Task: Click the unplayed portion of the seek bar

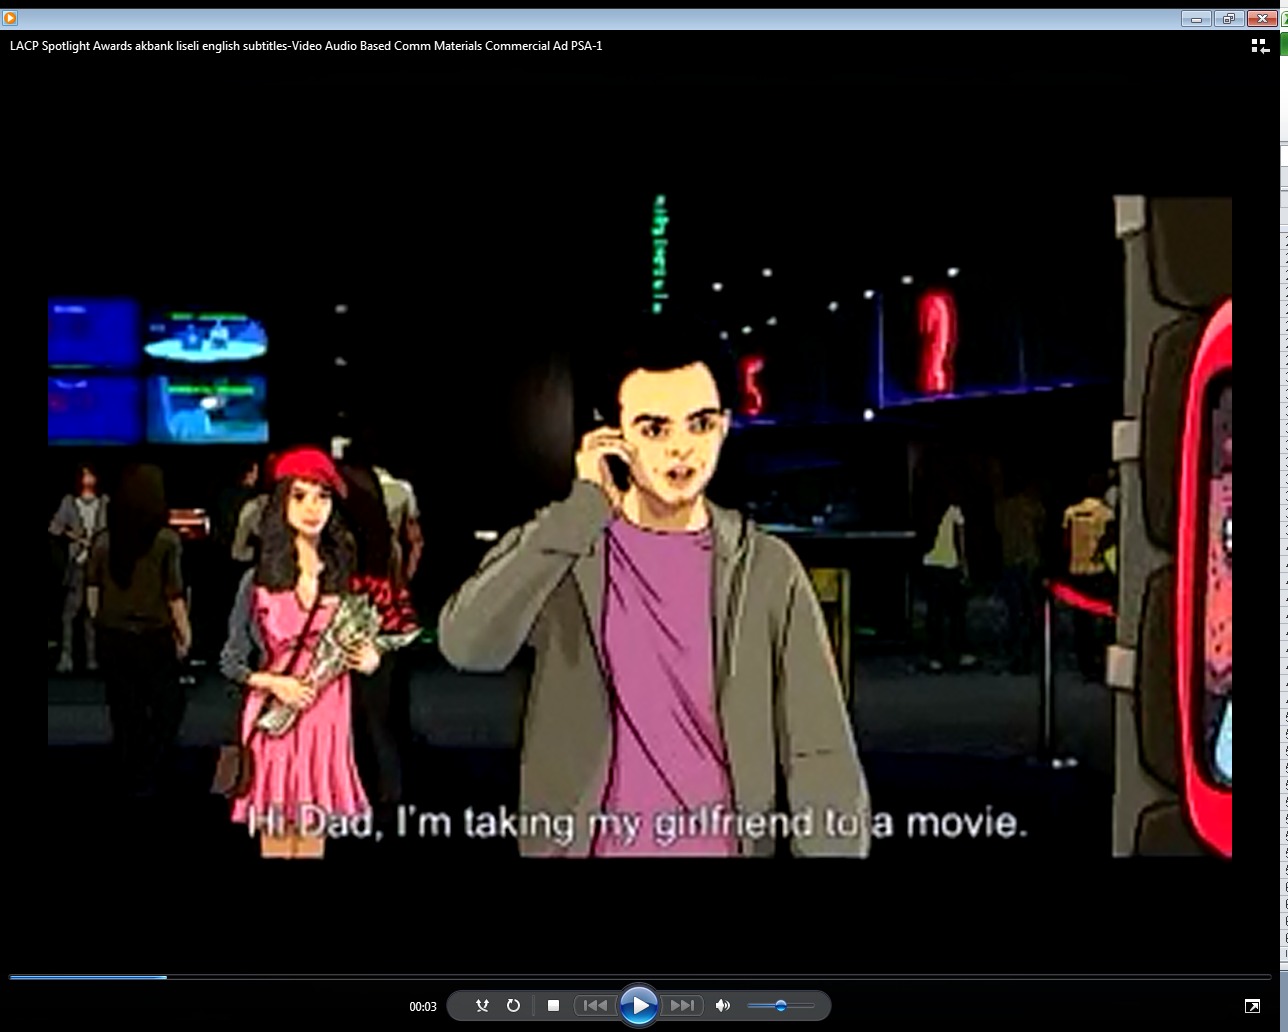Action: pos(700,977)
